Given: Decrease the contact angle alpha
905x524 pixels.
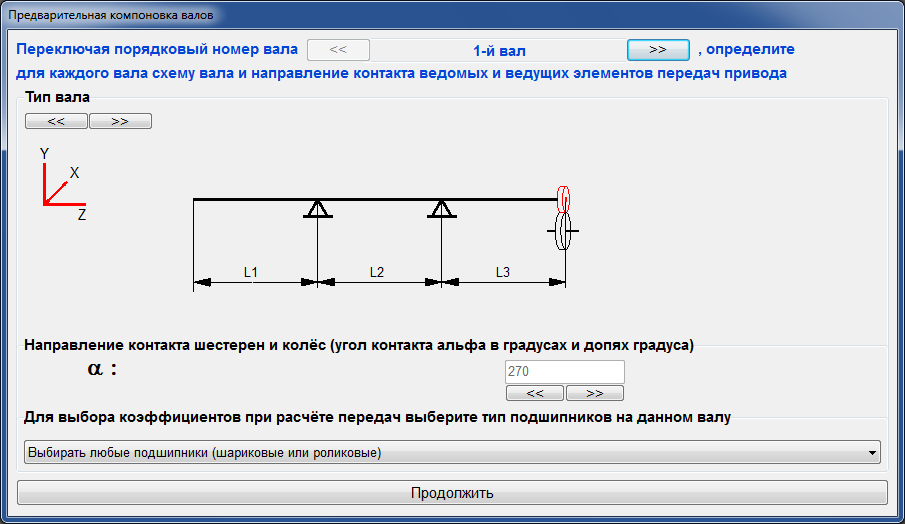Looking at the screenshot, I should [535, 393].
